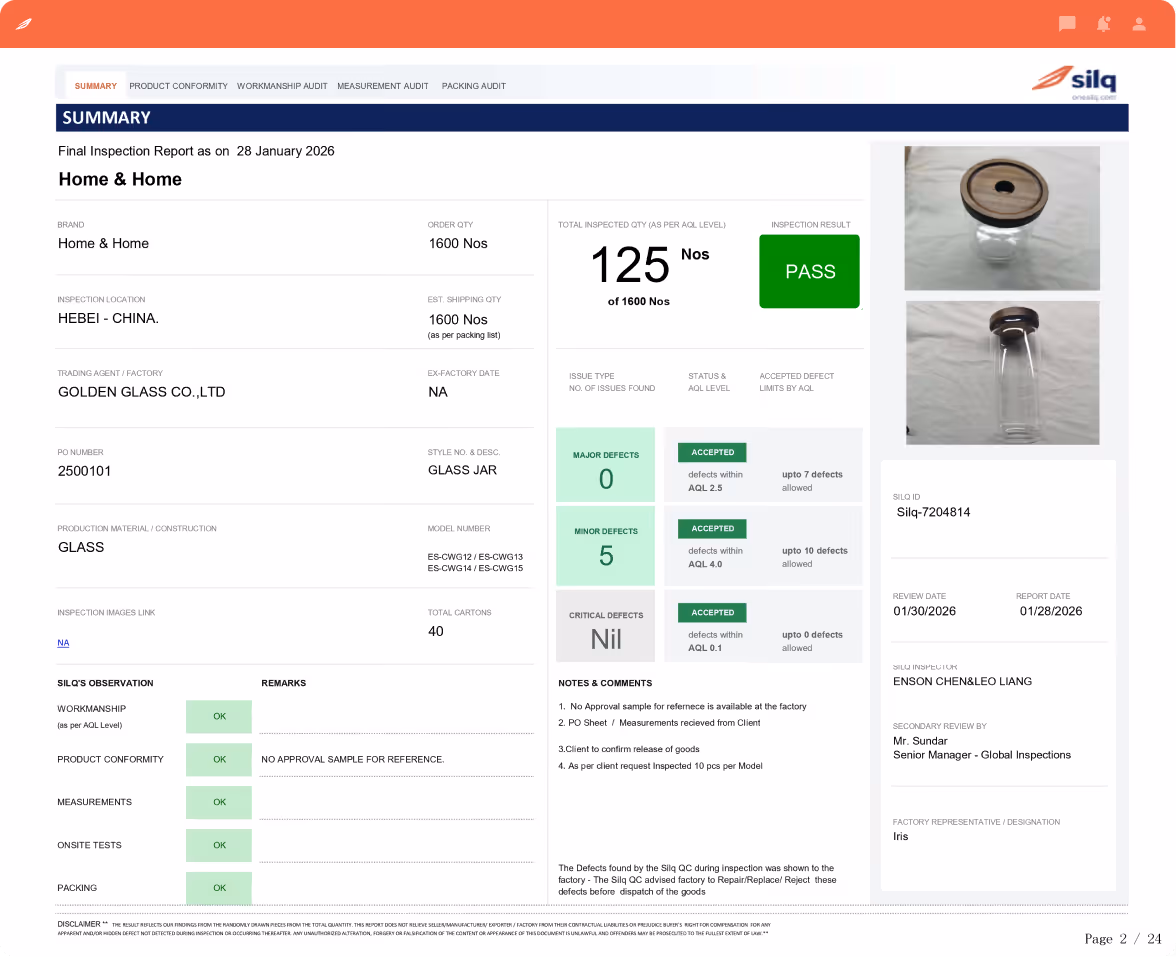
Task: Click the HEBEI - CHINA. location text
Action: tap(108, 318)
